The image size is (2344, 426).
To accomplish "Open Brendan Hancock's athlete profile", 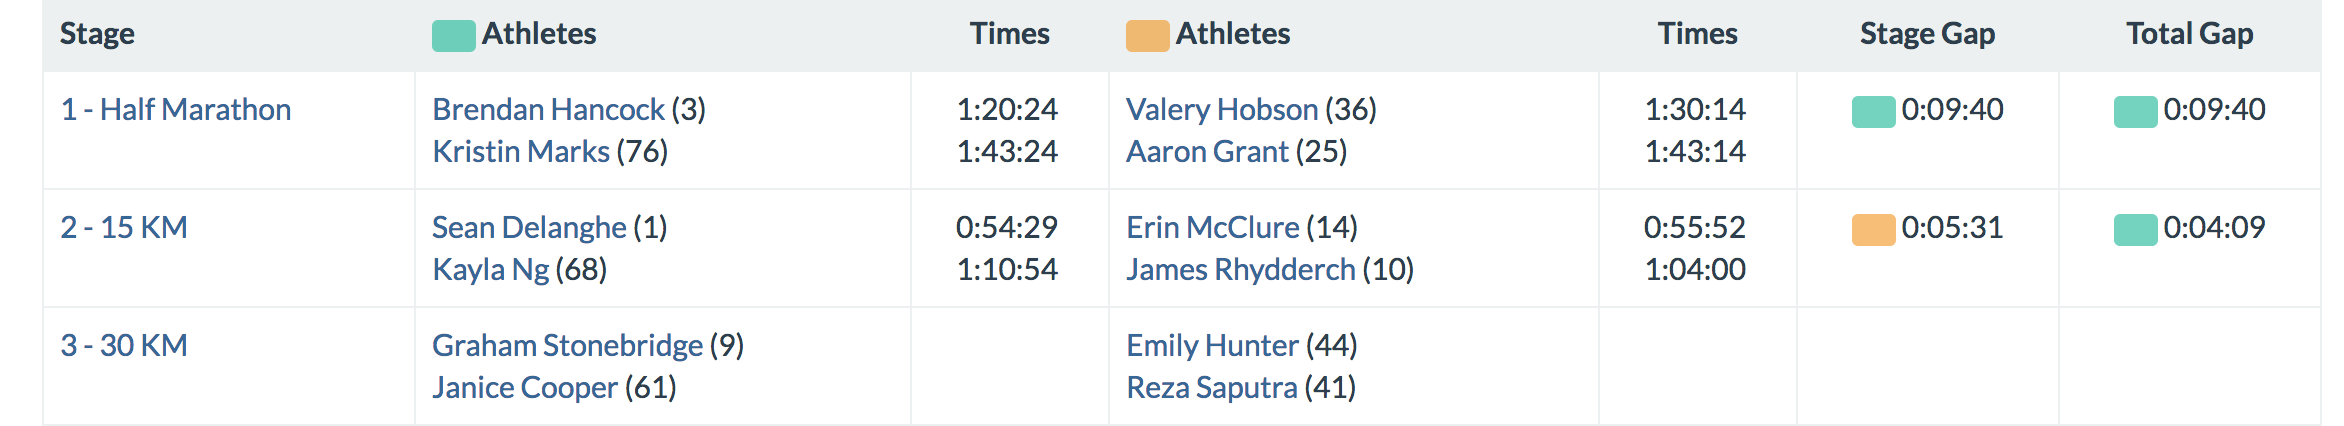I will tap(548, 109).
